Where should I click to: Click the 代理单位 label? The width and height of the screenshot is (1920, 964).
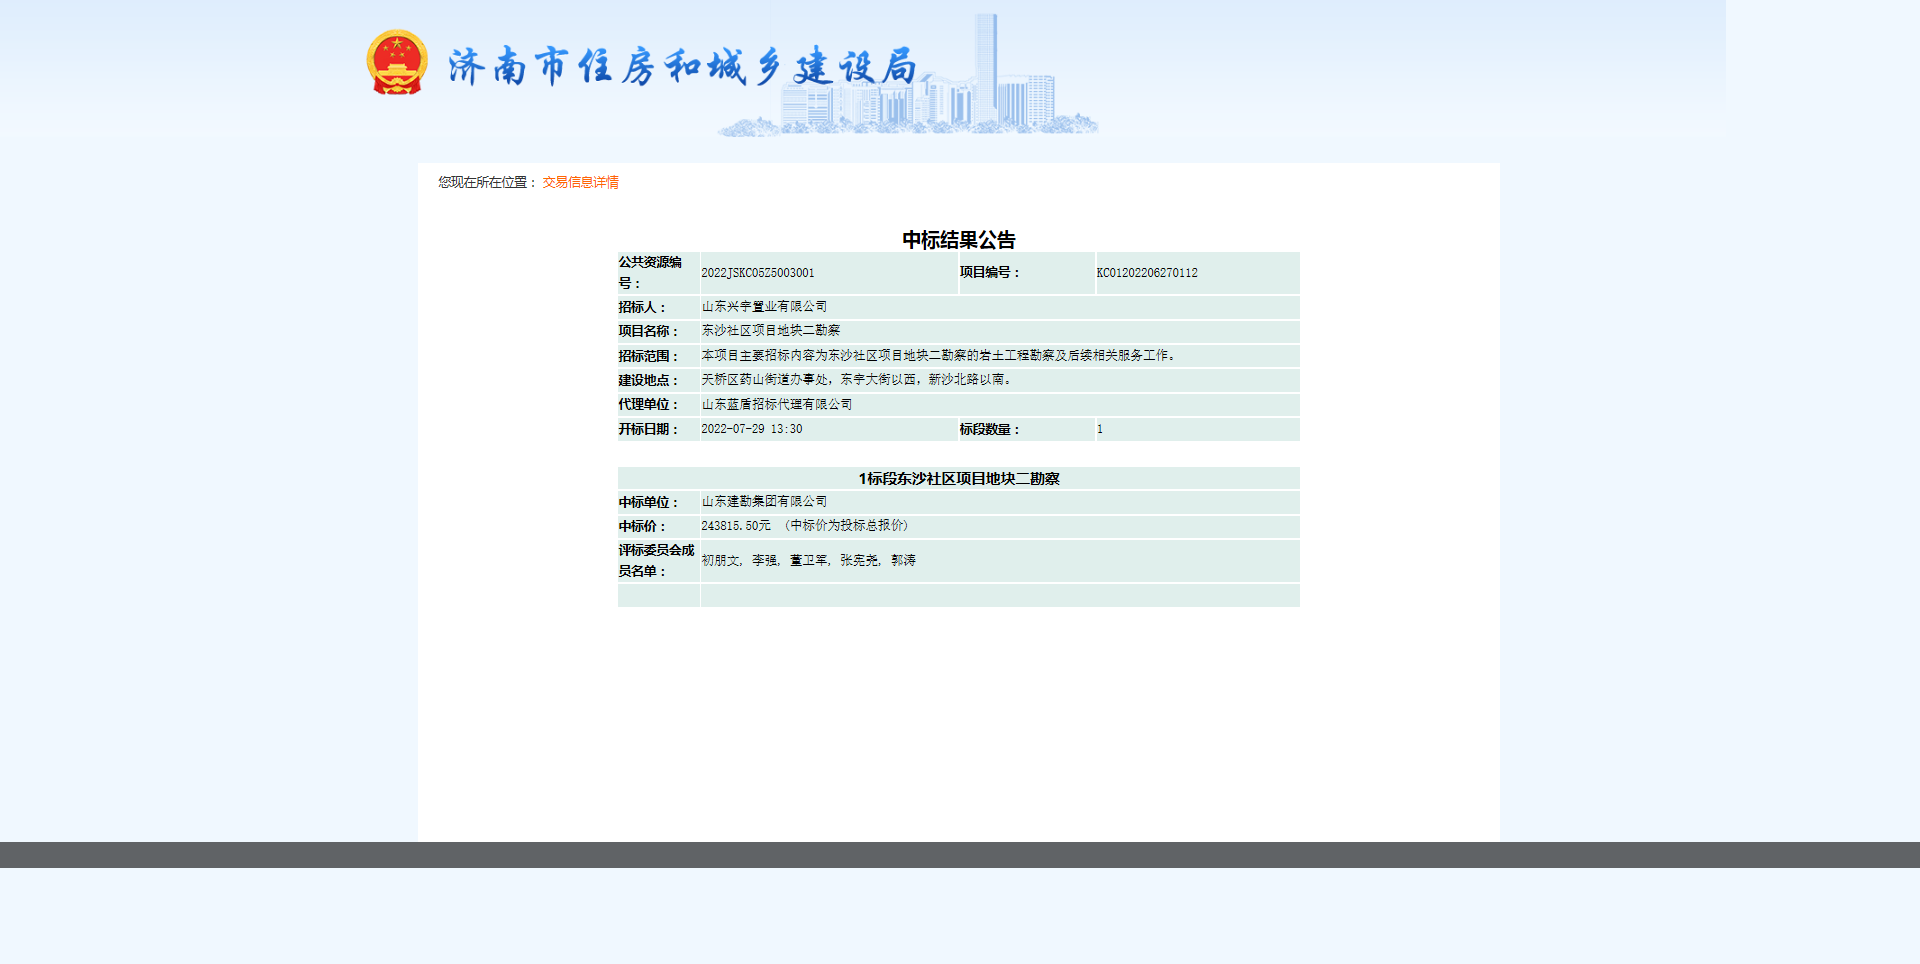648,404
